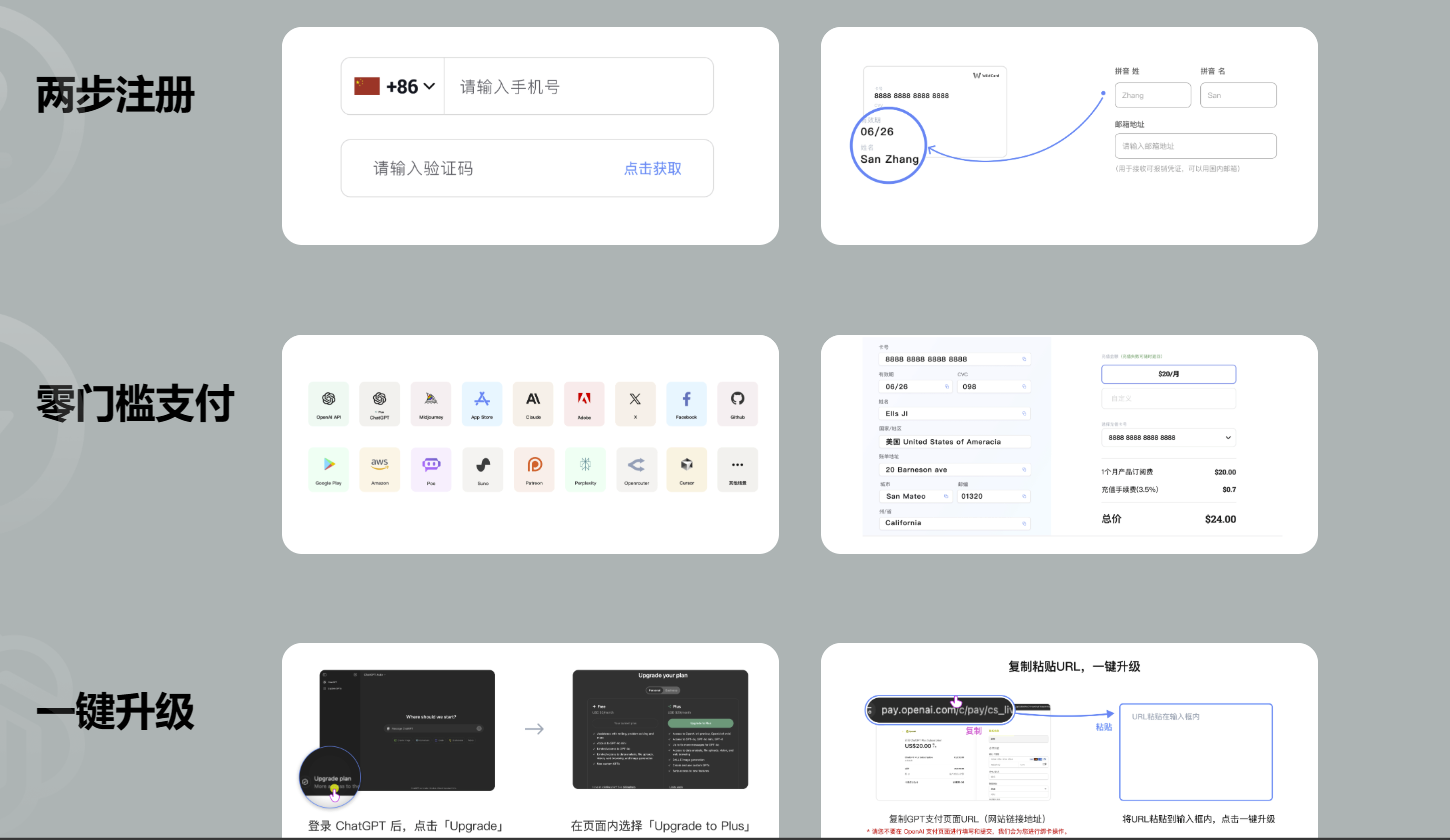Click the 1个月产品订阅费 subscription label

pos(1127,472)
